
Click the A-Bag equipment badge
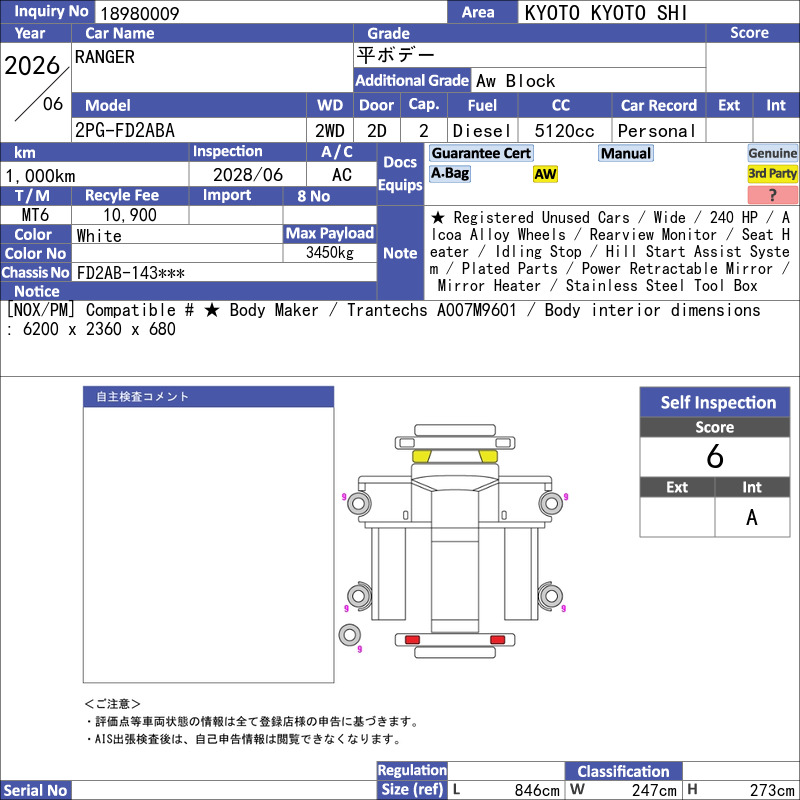(x=449, y=173)
